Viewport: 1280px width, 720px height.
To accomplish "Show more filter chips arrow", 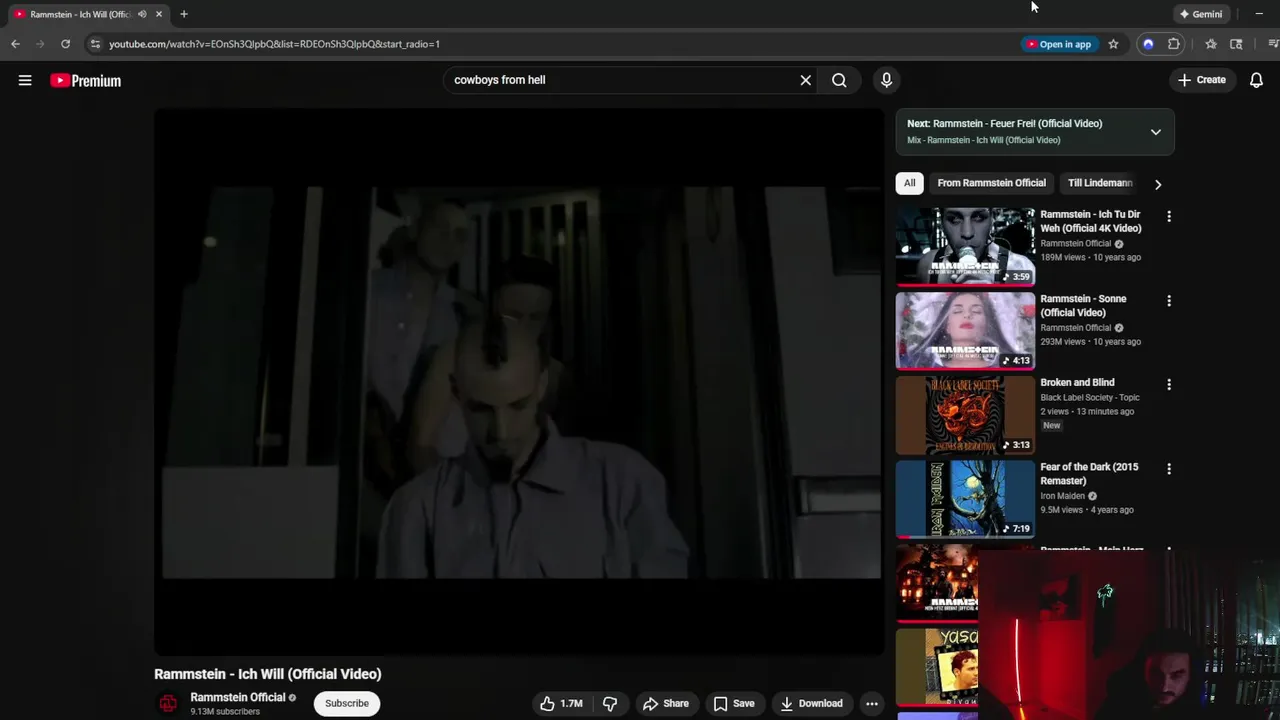I will pos(1158,184).
